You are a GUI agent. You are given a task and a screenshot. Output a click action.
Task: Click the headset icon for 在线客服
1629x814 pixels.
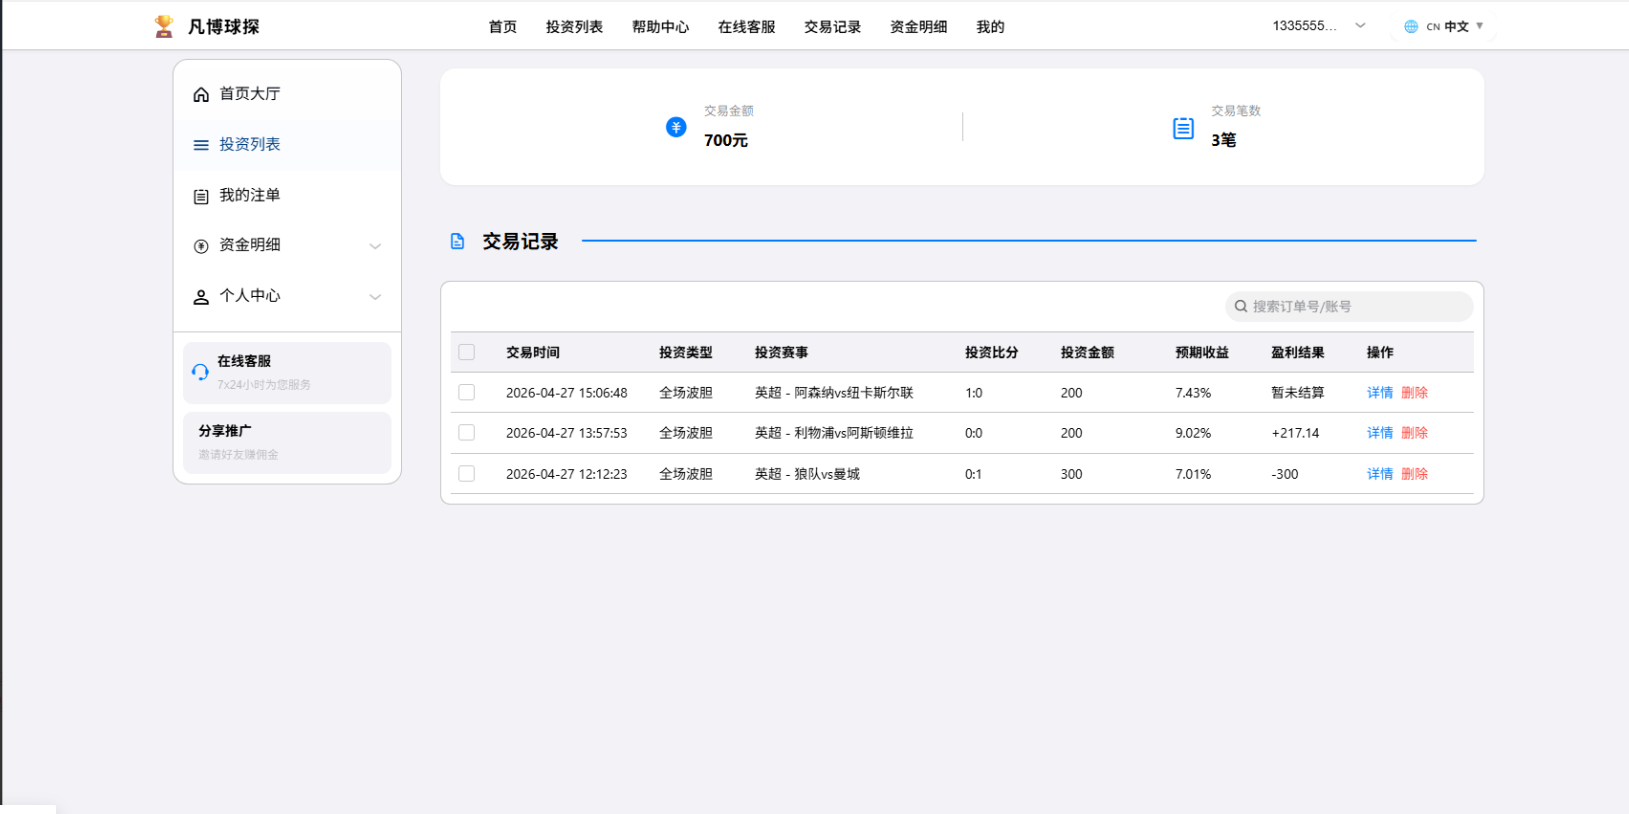point(200,372)
